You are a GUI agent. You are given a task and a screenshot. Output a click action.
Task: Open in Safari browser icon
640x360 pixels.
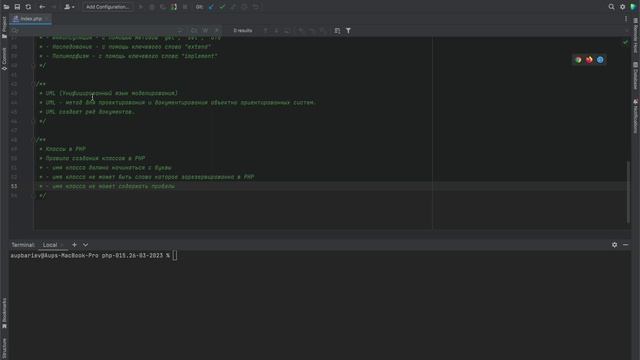tap(600, 60)
